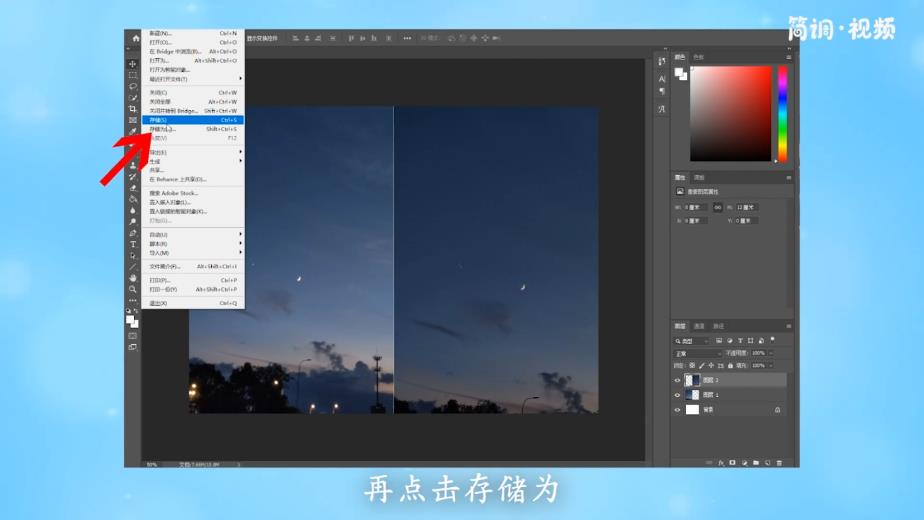924x520 pixels.
Task: Choose 存储为 (Save As) from File menu
Action: click(x=162, y=129)
